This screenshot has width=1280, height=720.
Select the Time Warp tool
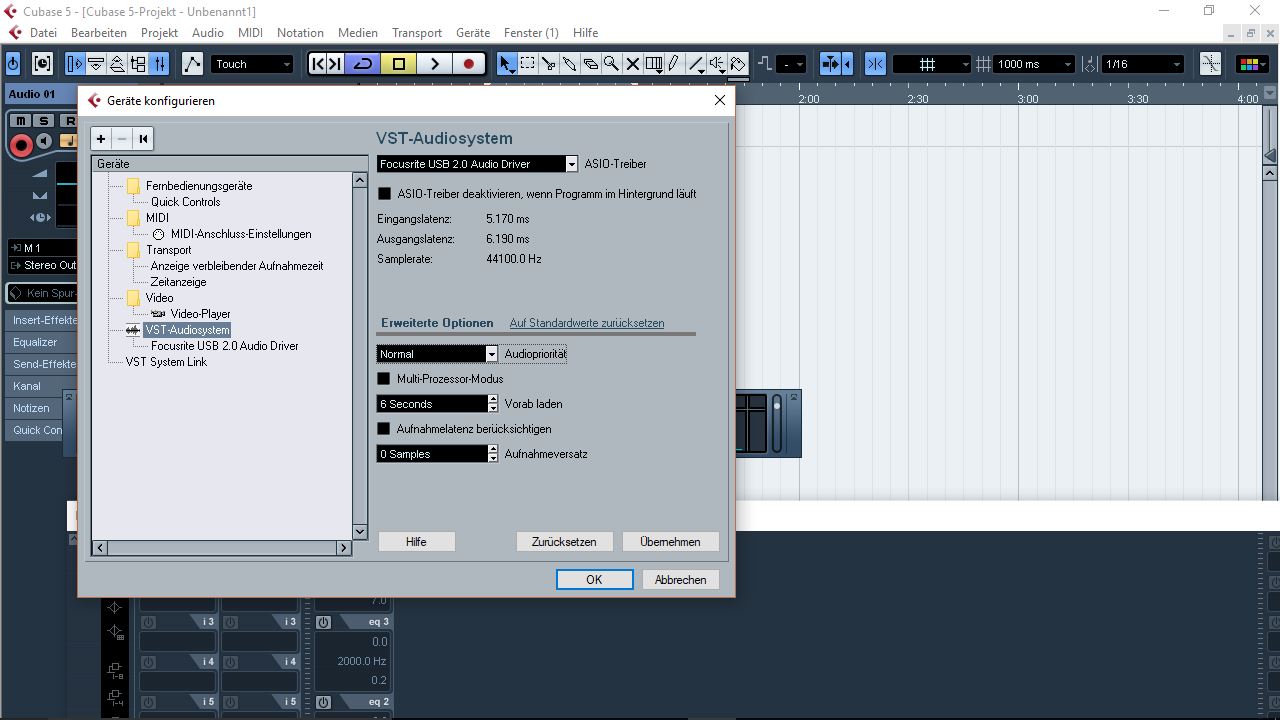pyautogui.click(x=653, y=64)
